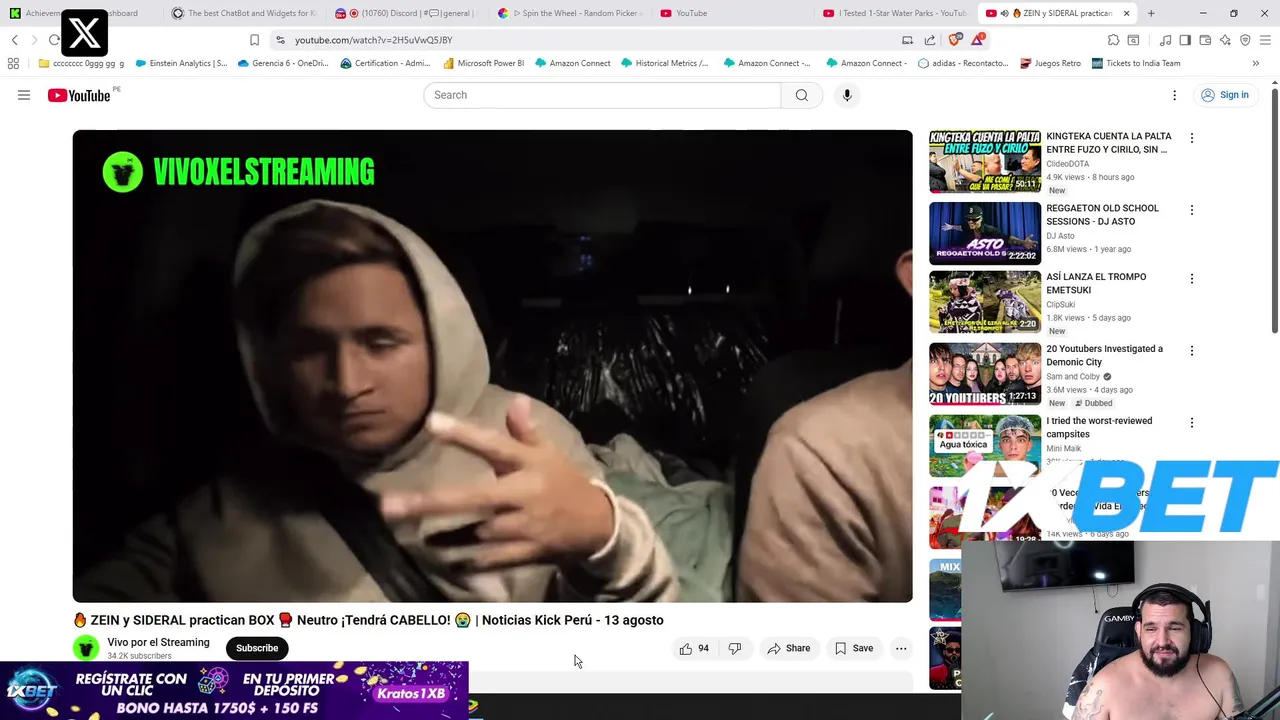1280x720 pixels.
Task: Click the install app icon in address bar
Action: 907,40
